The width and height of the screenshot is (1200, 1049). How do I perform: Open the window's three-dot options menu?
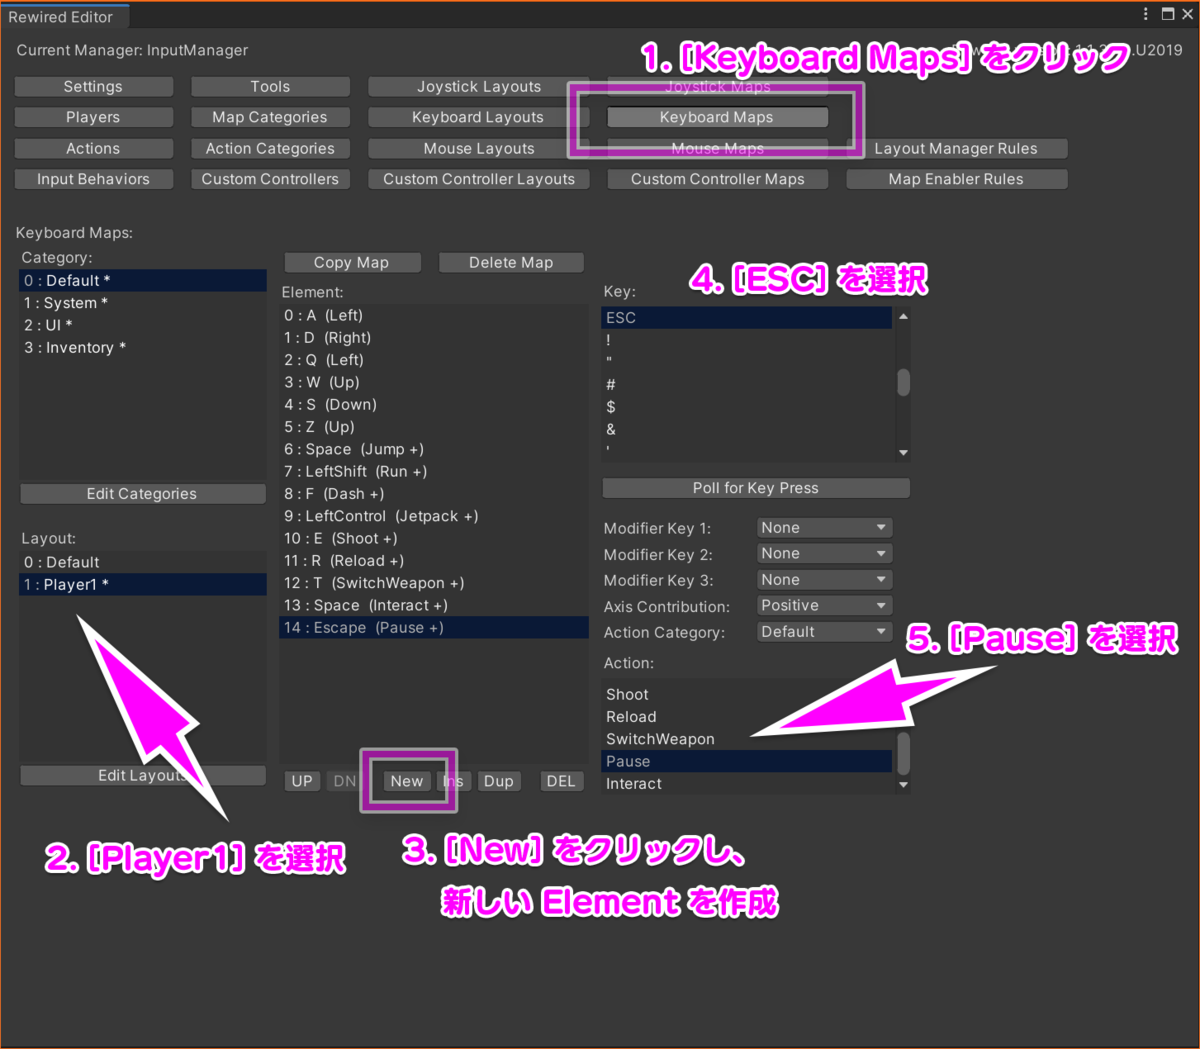[1146, 14]
